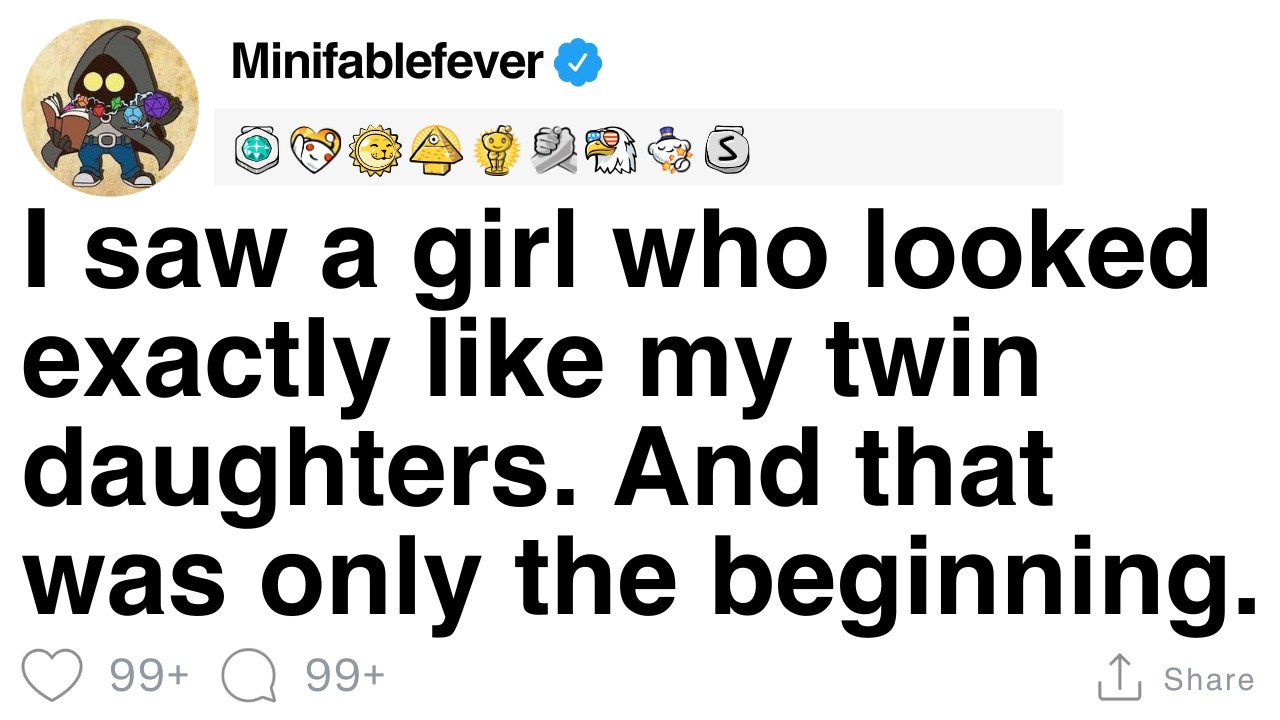
Task: Click the teal diamond medal award icon
Action: pyautogui.click(x=256, y=150)
